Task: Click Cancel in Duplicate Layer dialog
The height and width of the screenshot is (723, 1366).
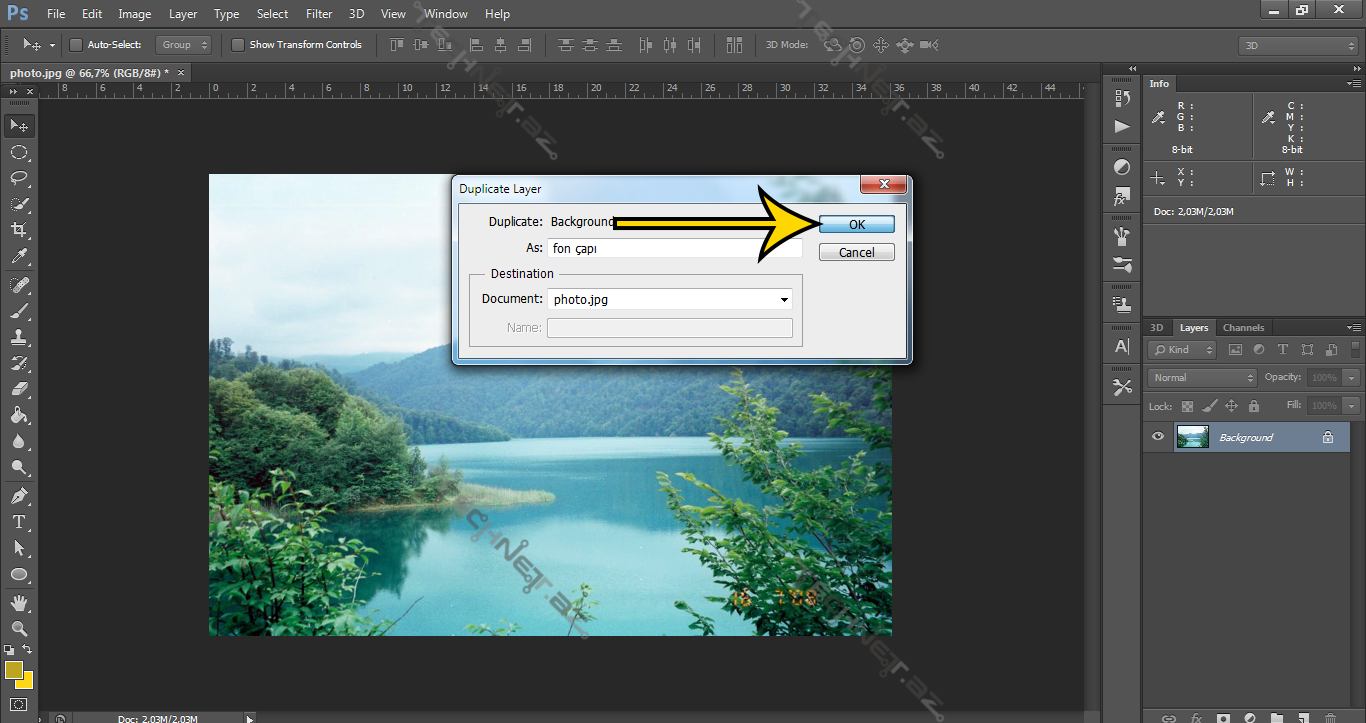Action: [x=856, y=253]
